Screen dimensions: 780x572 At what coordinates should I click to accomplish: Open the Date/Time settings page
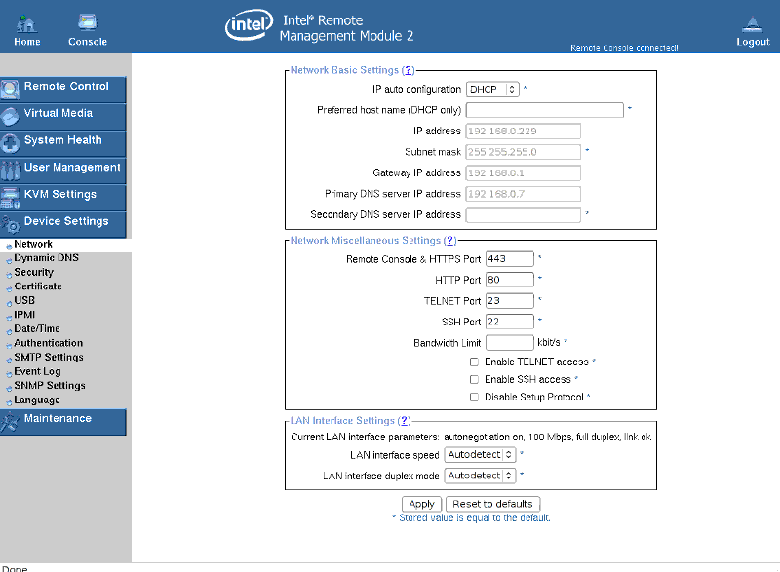point(37,328)
